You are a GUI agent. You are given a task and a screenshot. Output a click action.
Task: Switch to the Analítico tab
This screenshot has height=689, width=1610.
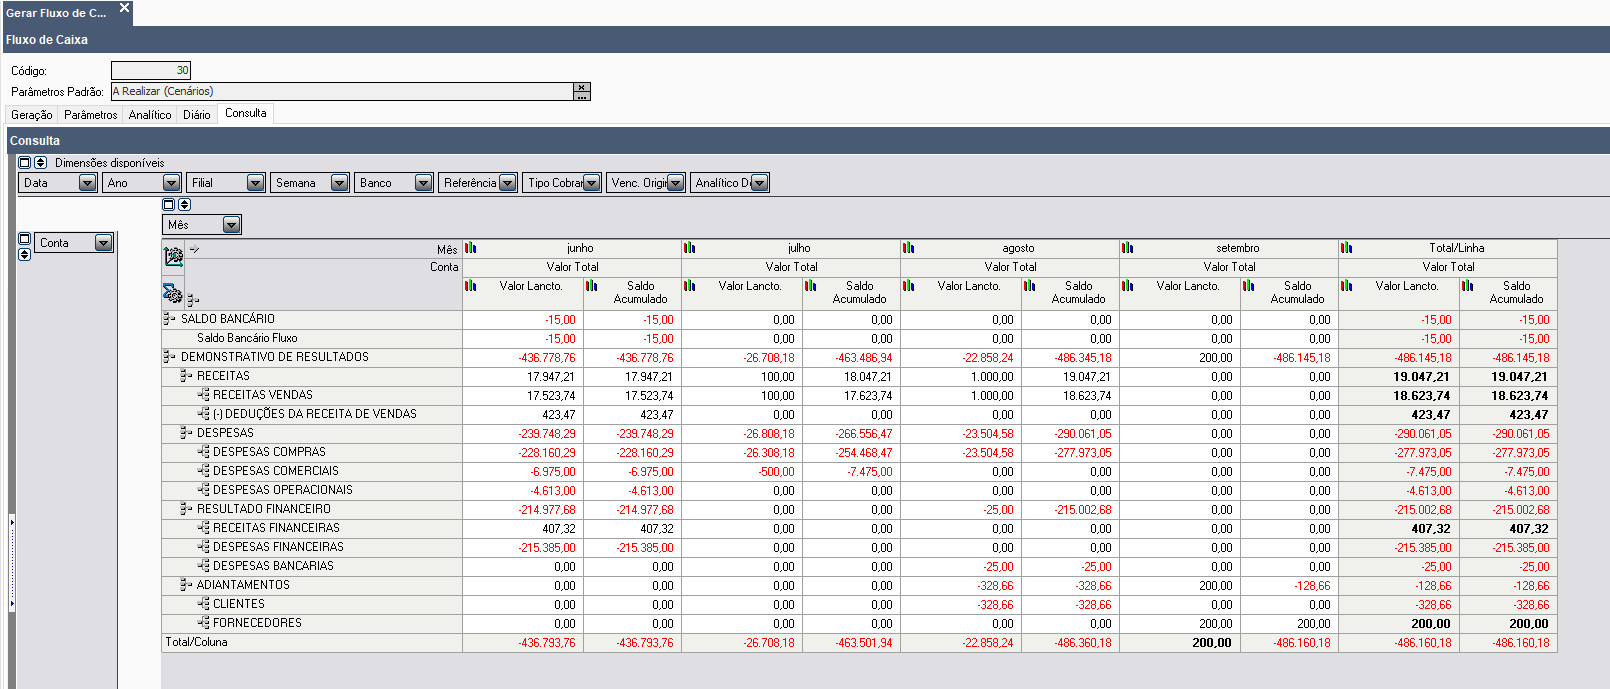[150, 115]
